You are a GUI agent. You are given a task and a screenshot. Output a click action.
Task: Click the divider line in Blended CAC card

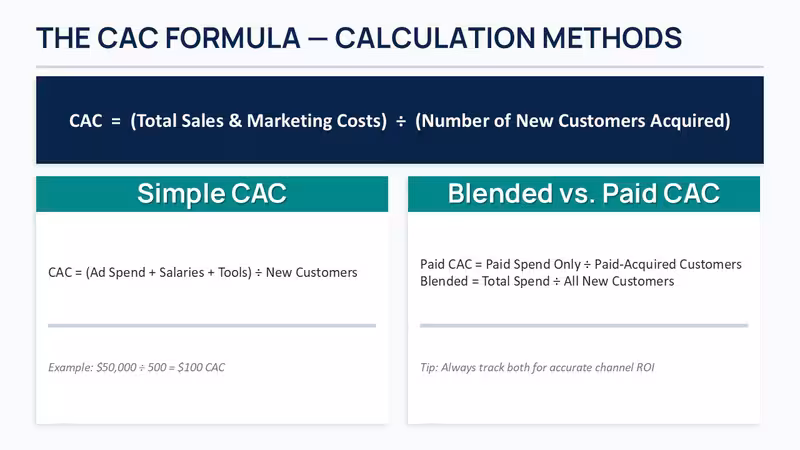[584, 325]
